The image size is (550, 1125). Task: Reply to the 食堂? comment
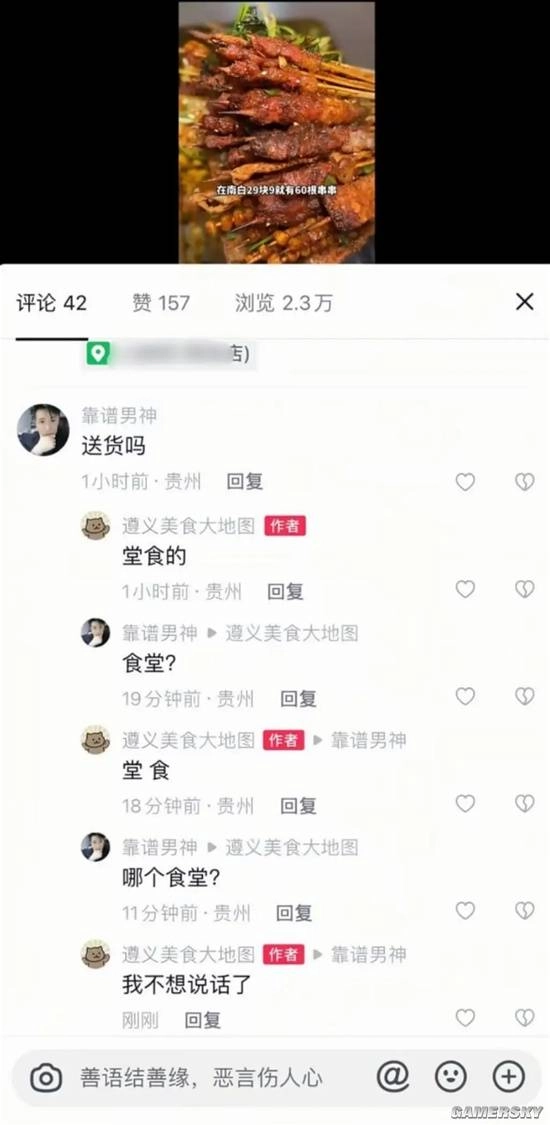(x=298, y=699)
